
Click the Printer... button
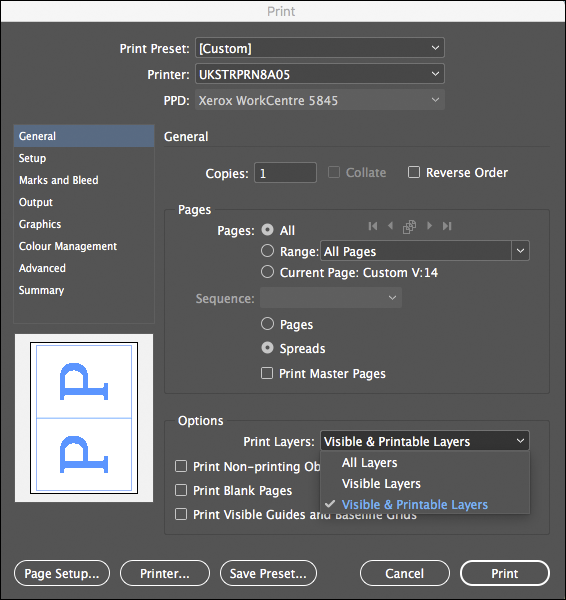tap(165, 573)
